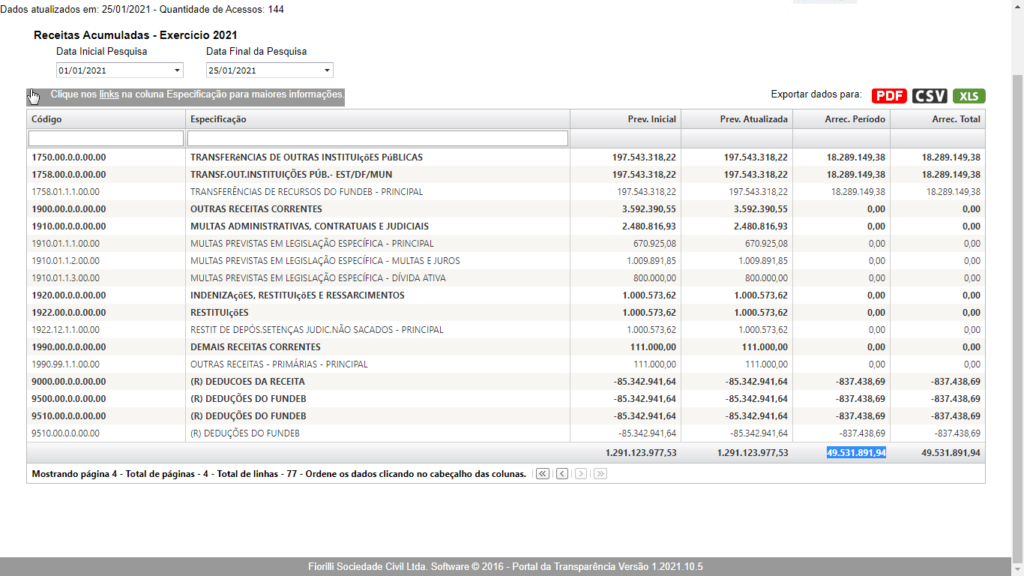
Task: Open the Data Final da Pesquisa dropdown
Action: (x=270, y=71)
